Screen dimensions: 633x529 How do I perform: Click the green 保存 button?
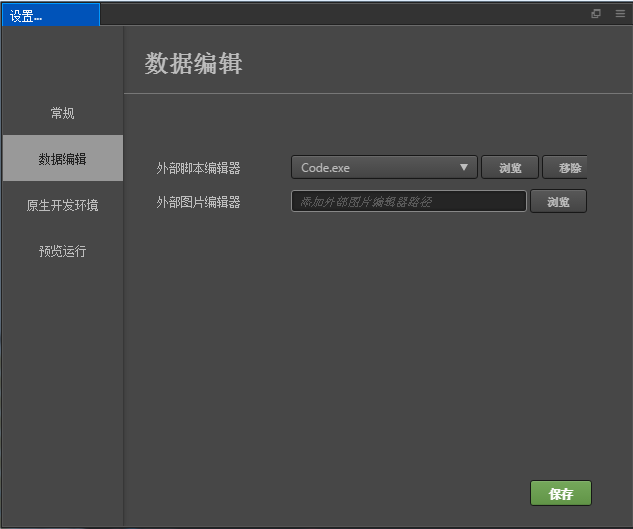(x=561, y=493)
